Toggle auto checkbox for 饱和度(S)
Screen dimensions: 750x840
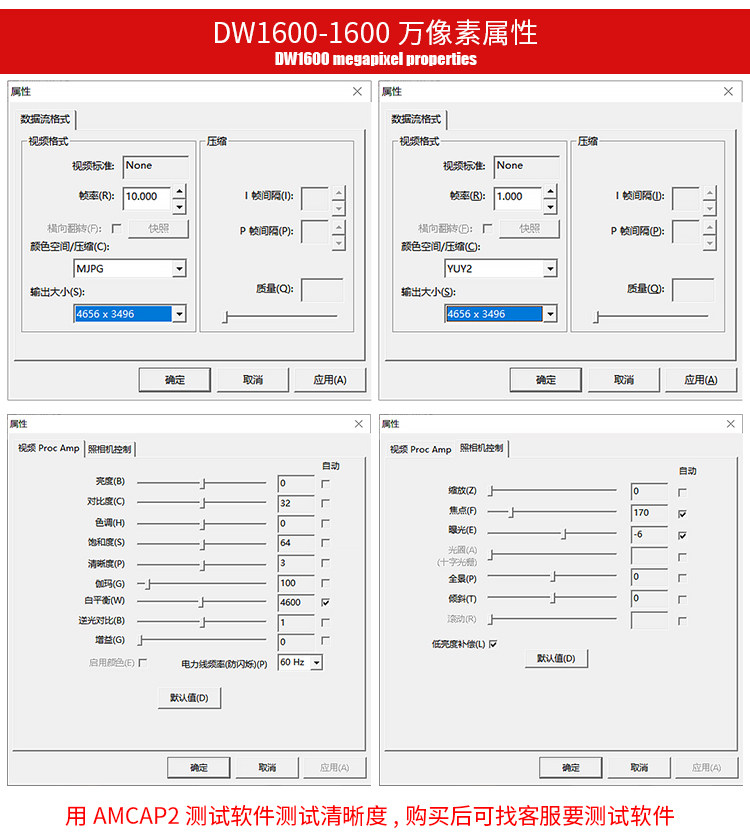[325, 543]
